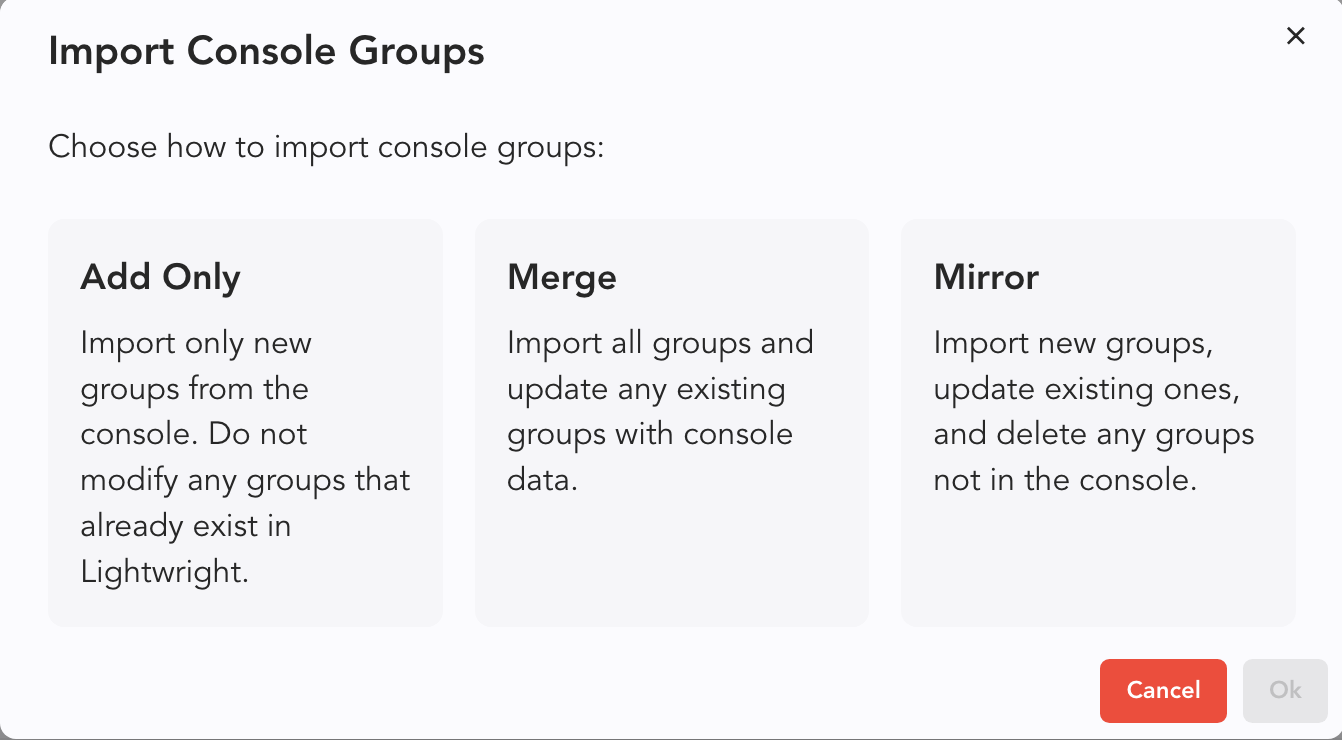Click "Import all groups and" text line
Screen dimensions: 1342x740
(x=660, y=343)
